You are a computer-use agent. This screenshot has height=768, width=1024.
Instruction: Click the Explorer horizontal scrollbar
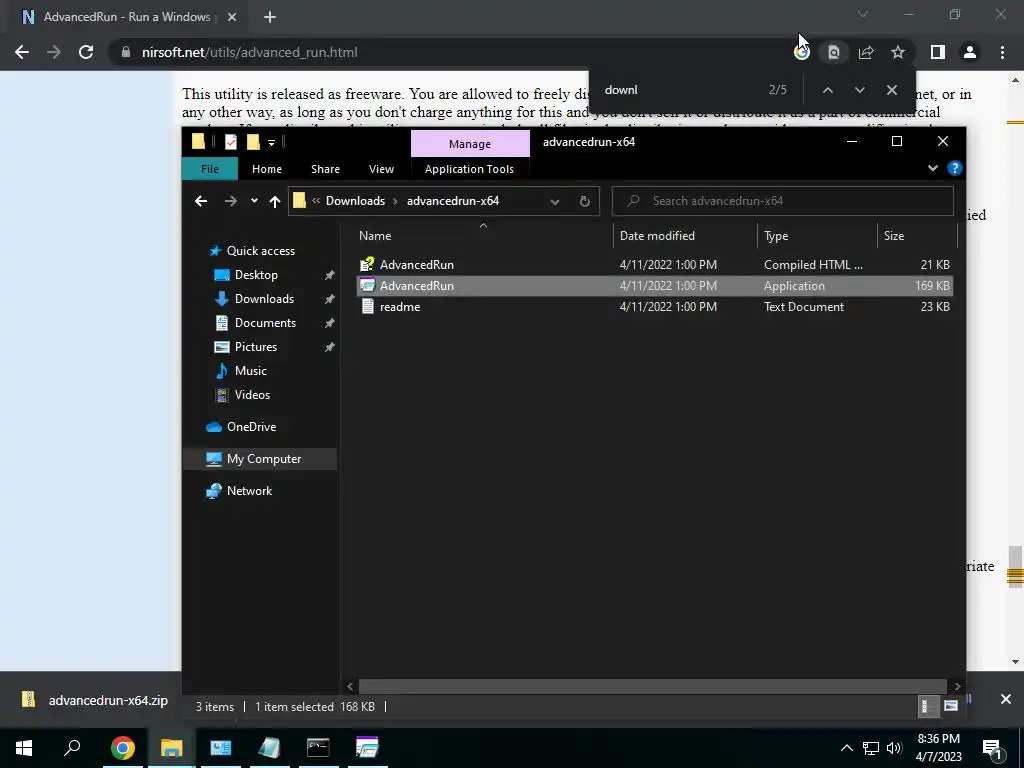[652, 686]
